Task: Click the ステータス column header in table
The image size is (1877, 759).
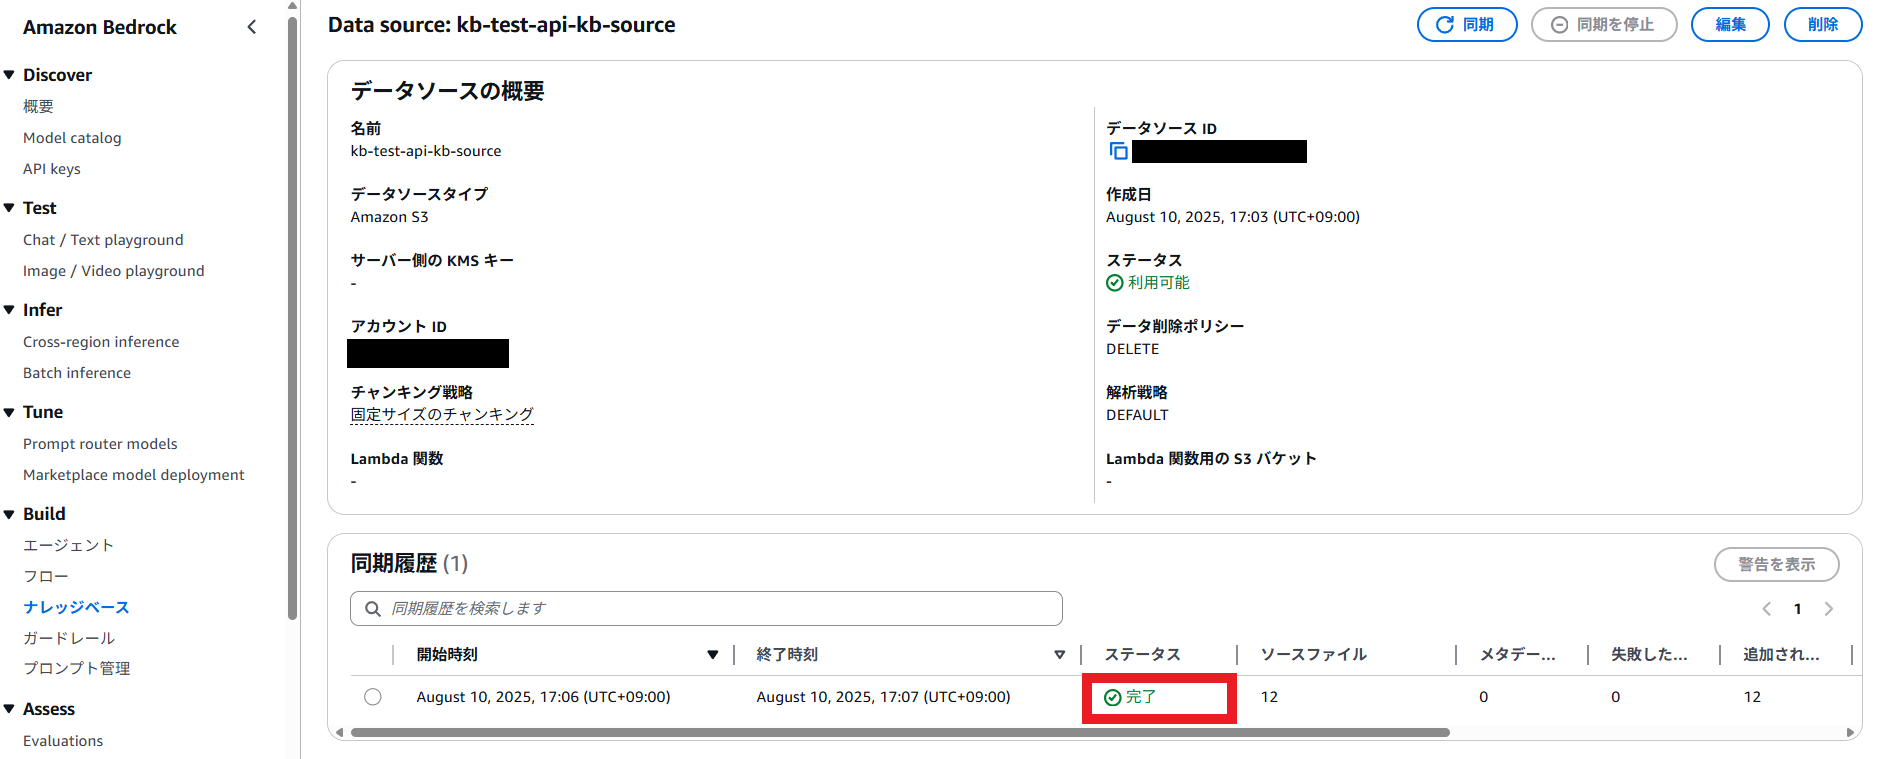Action: [x=1142, y=655]
